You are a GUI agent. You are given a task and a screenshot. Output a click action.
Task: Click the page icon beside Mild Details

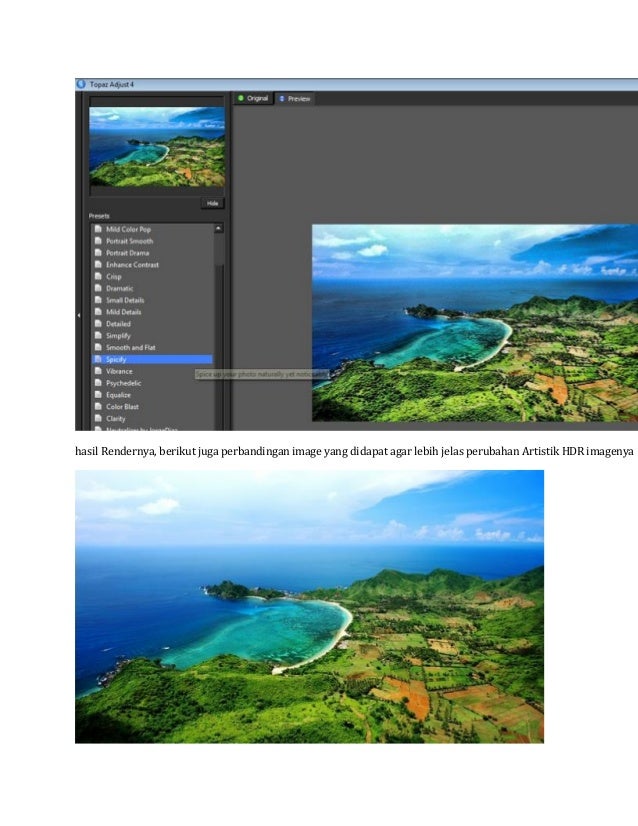(98, 312)
